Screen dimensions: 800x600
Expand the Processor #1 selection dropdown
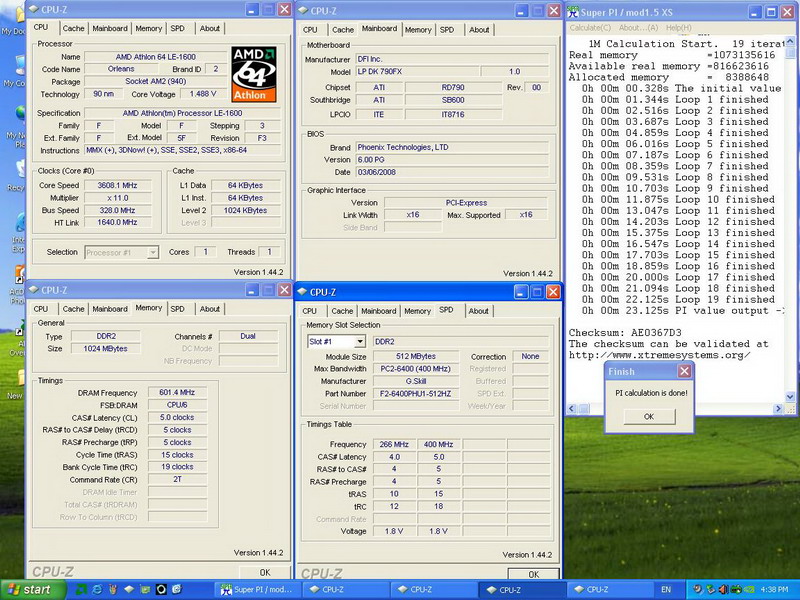152,252
